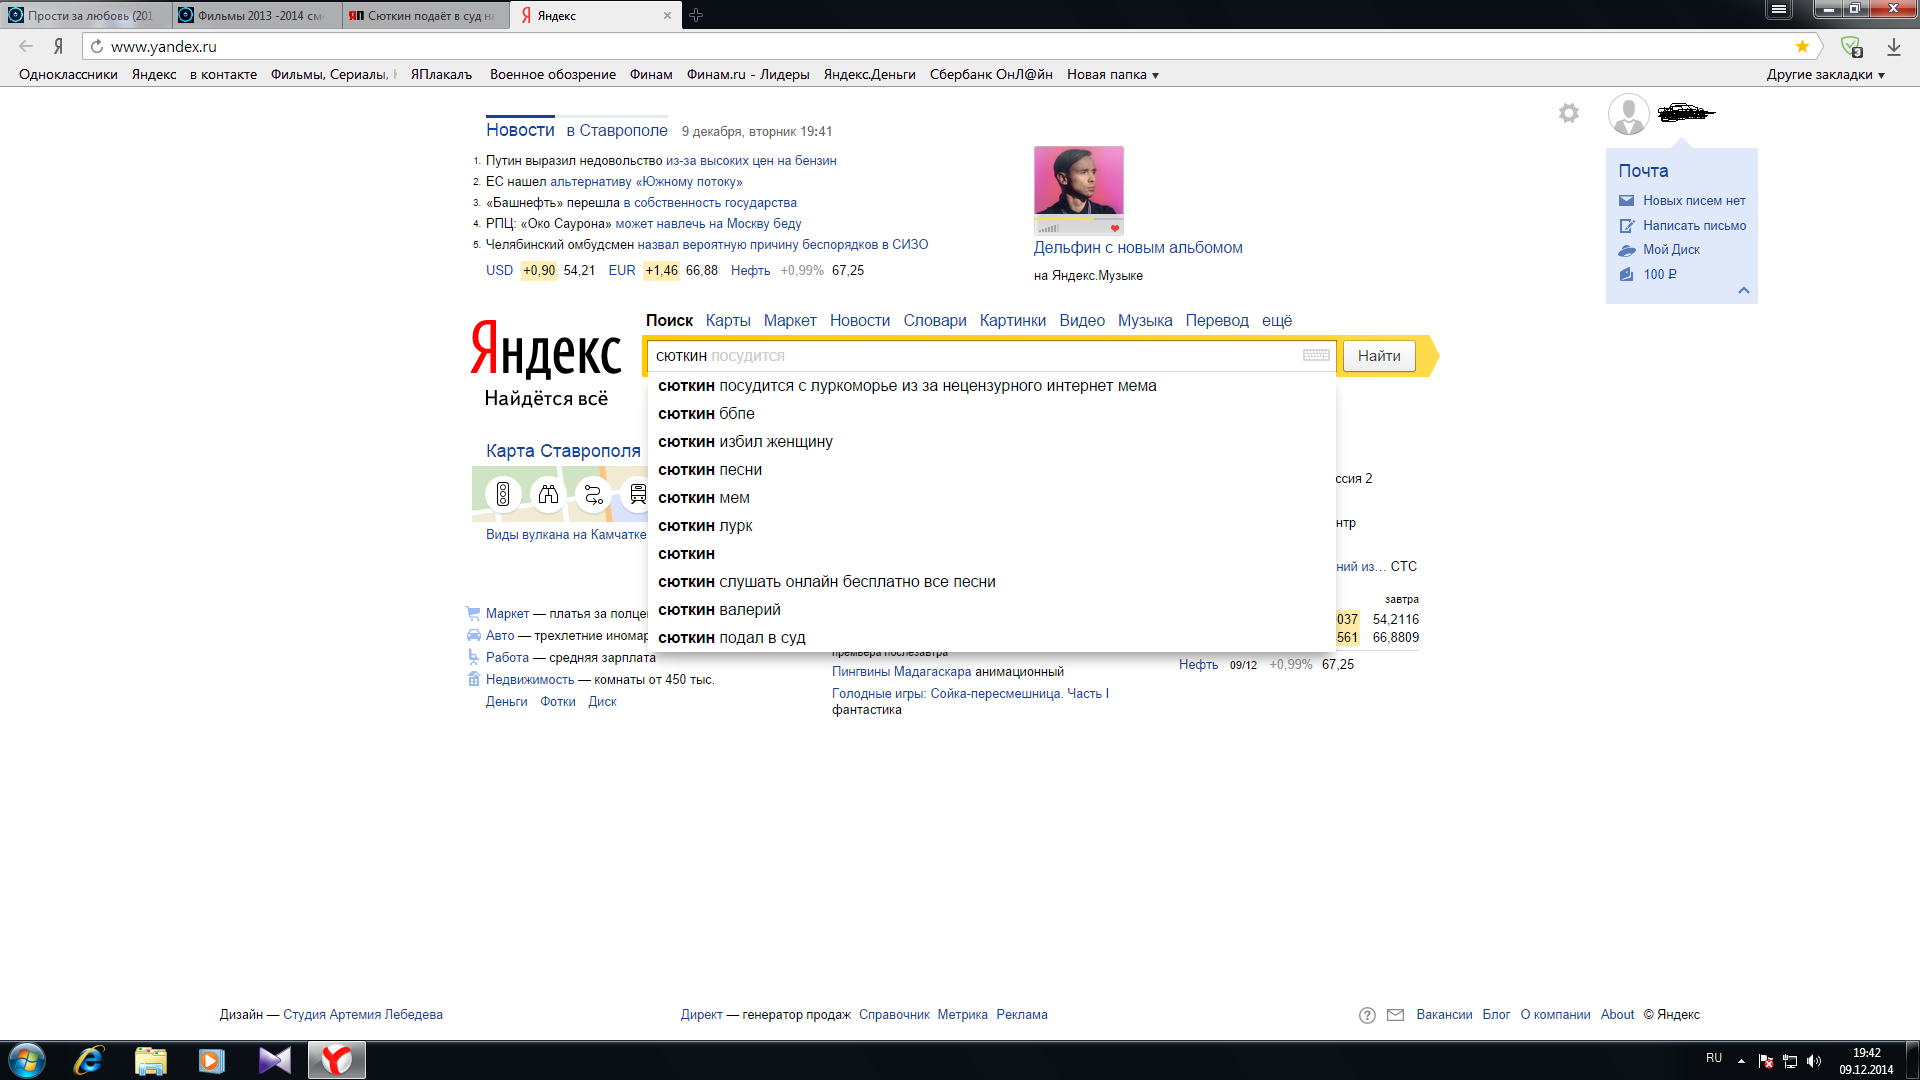The width and height of the screenshot is (1920, 1080).
Task: Click the binoculars panorama map icon
Action: [548, 494]
